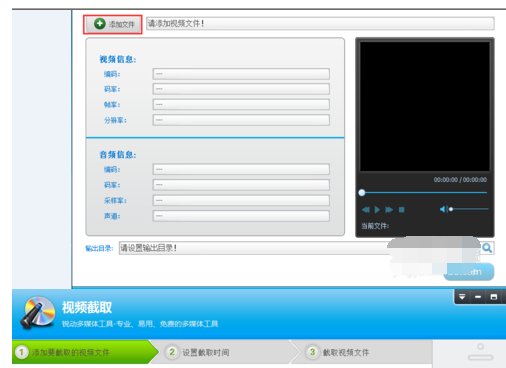506x368 pixels.
Task: Click the resolution (分辨率) field
Action: (x=241, y=120)
